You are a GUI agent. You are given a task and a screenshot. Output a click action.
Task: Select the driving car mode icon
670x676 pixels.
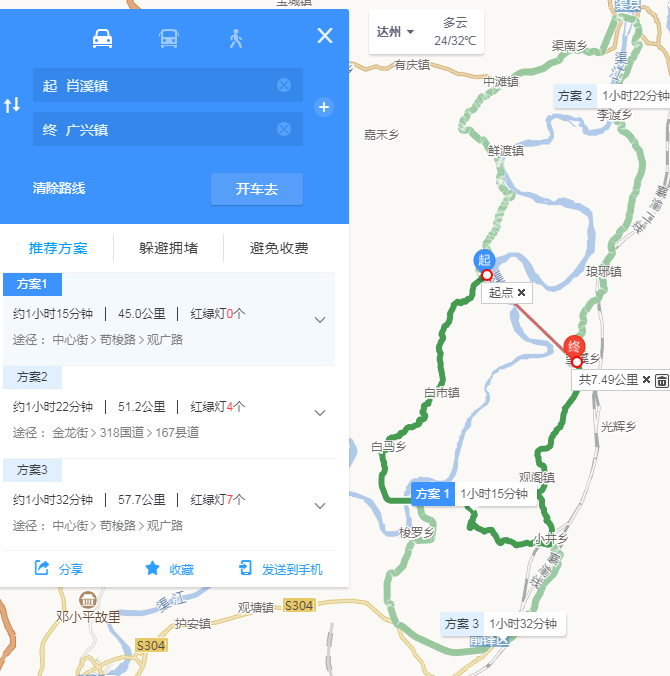103,38
